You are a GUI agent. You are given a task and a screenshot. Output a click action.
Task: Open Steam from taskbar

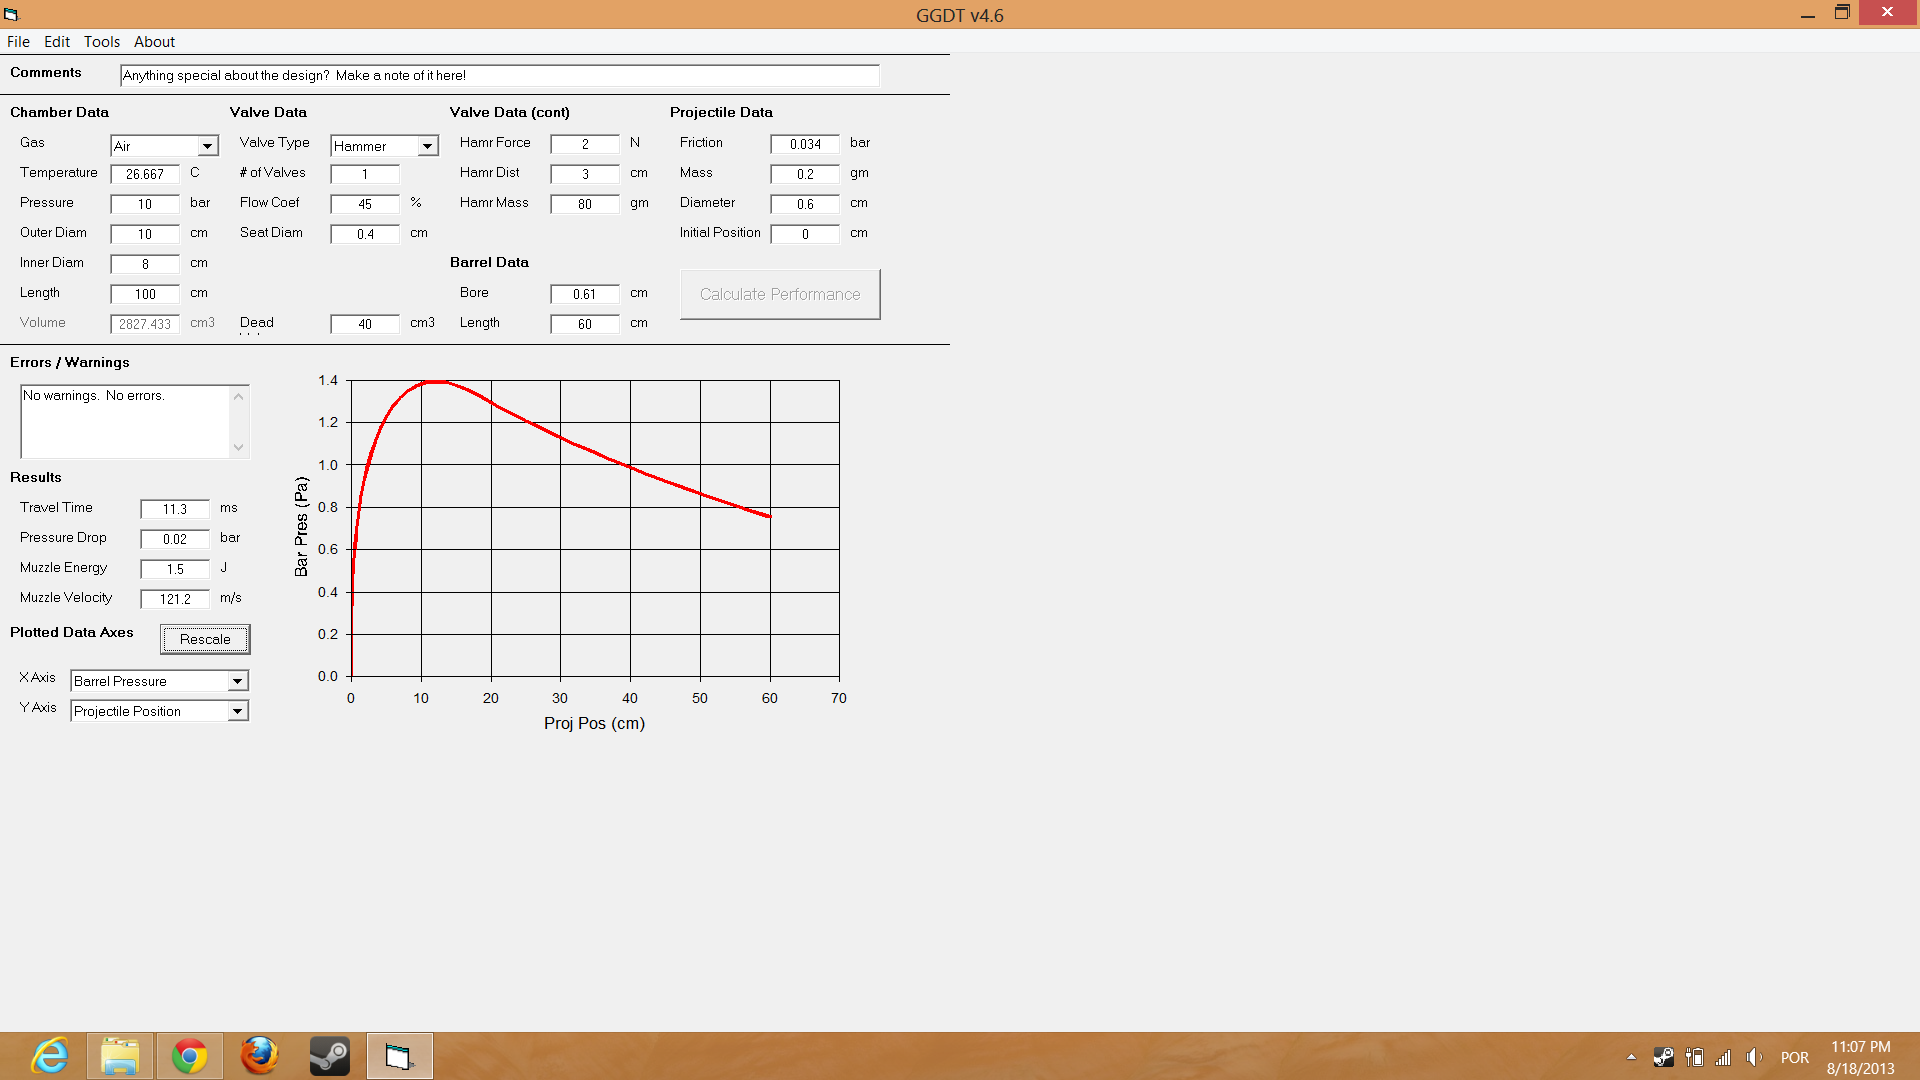(x=329, y=1056)
